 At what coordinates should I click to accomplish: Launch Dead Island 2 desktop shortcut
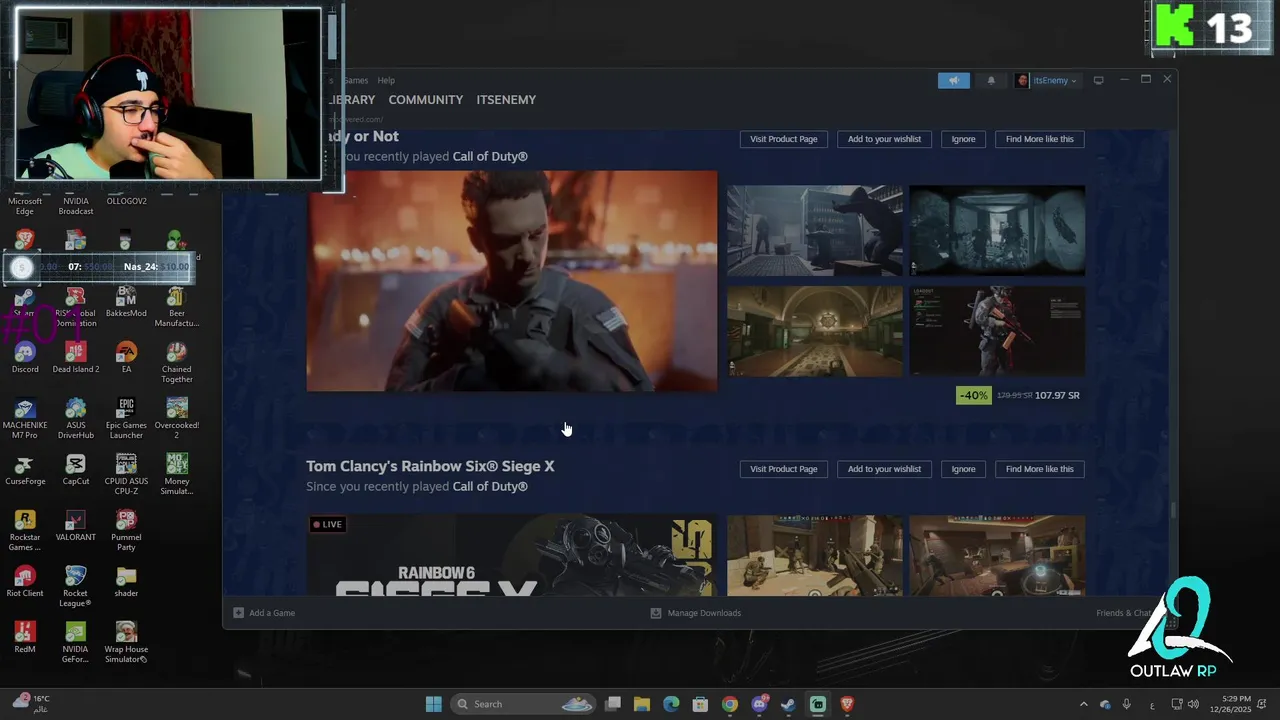coord(76,357)
